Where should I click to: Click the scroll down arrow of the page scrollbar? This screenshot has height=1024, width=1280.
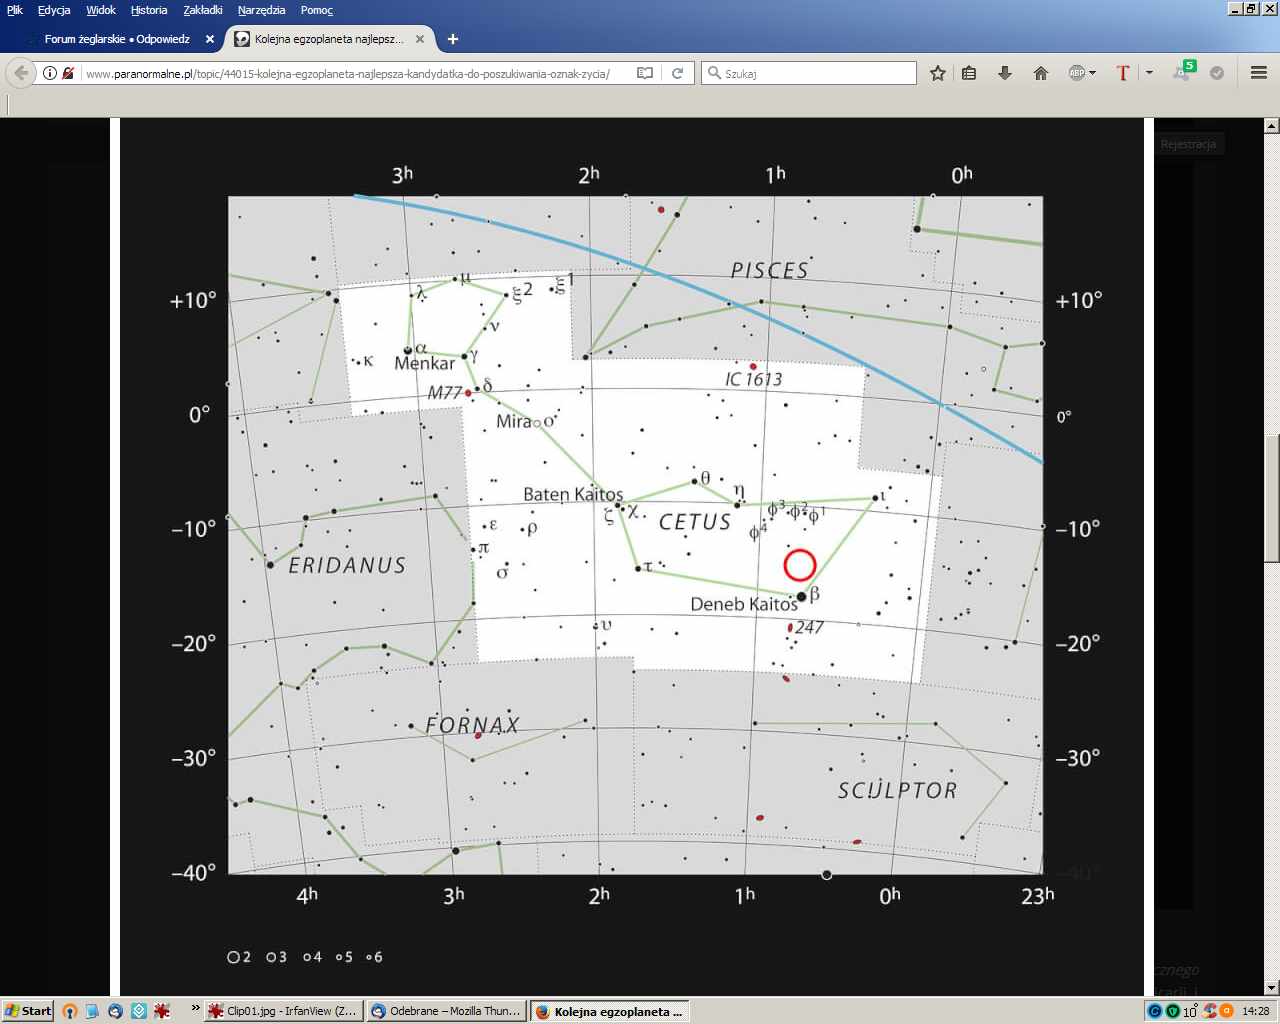click(x=1272, y=987)
